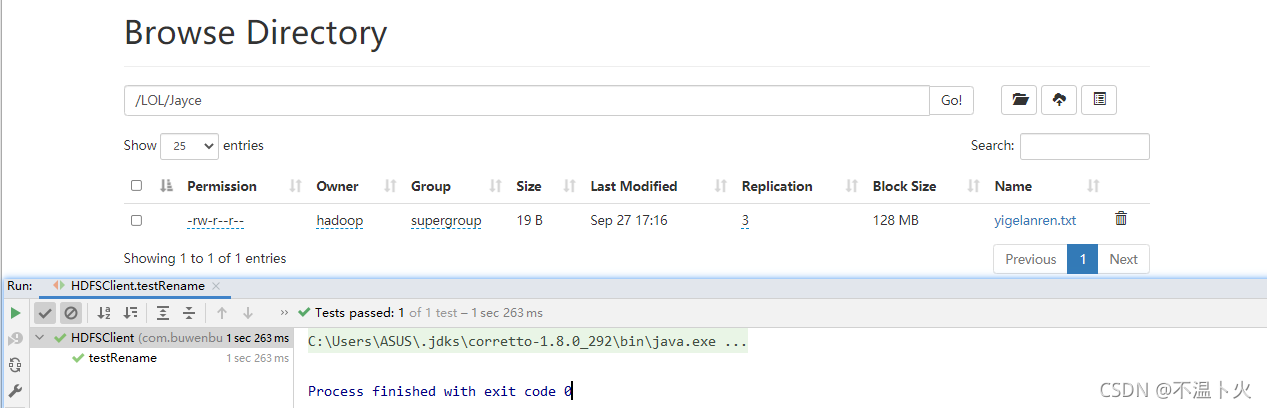Click the supergroup group link
This screenshot has width=1267, height=408.
tap(446, 220)
